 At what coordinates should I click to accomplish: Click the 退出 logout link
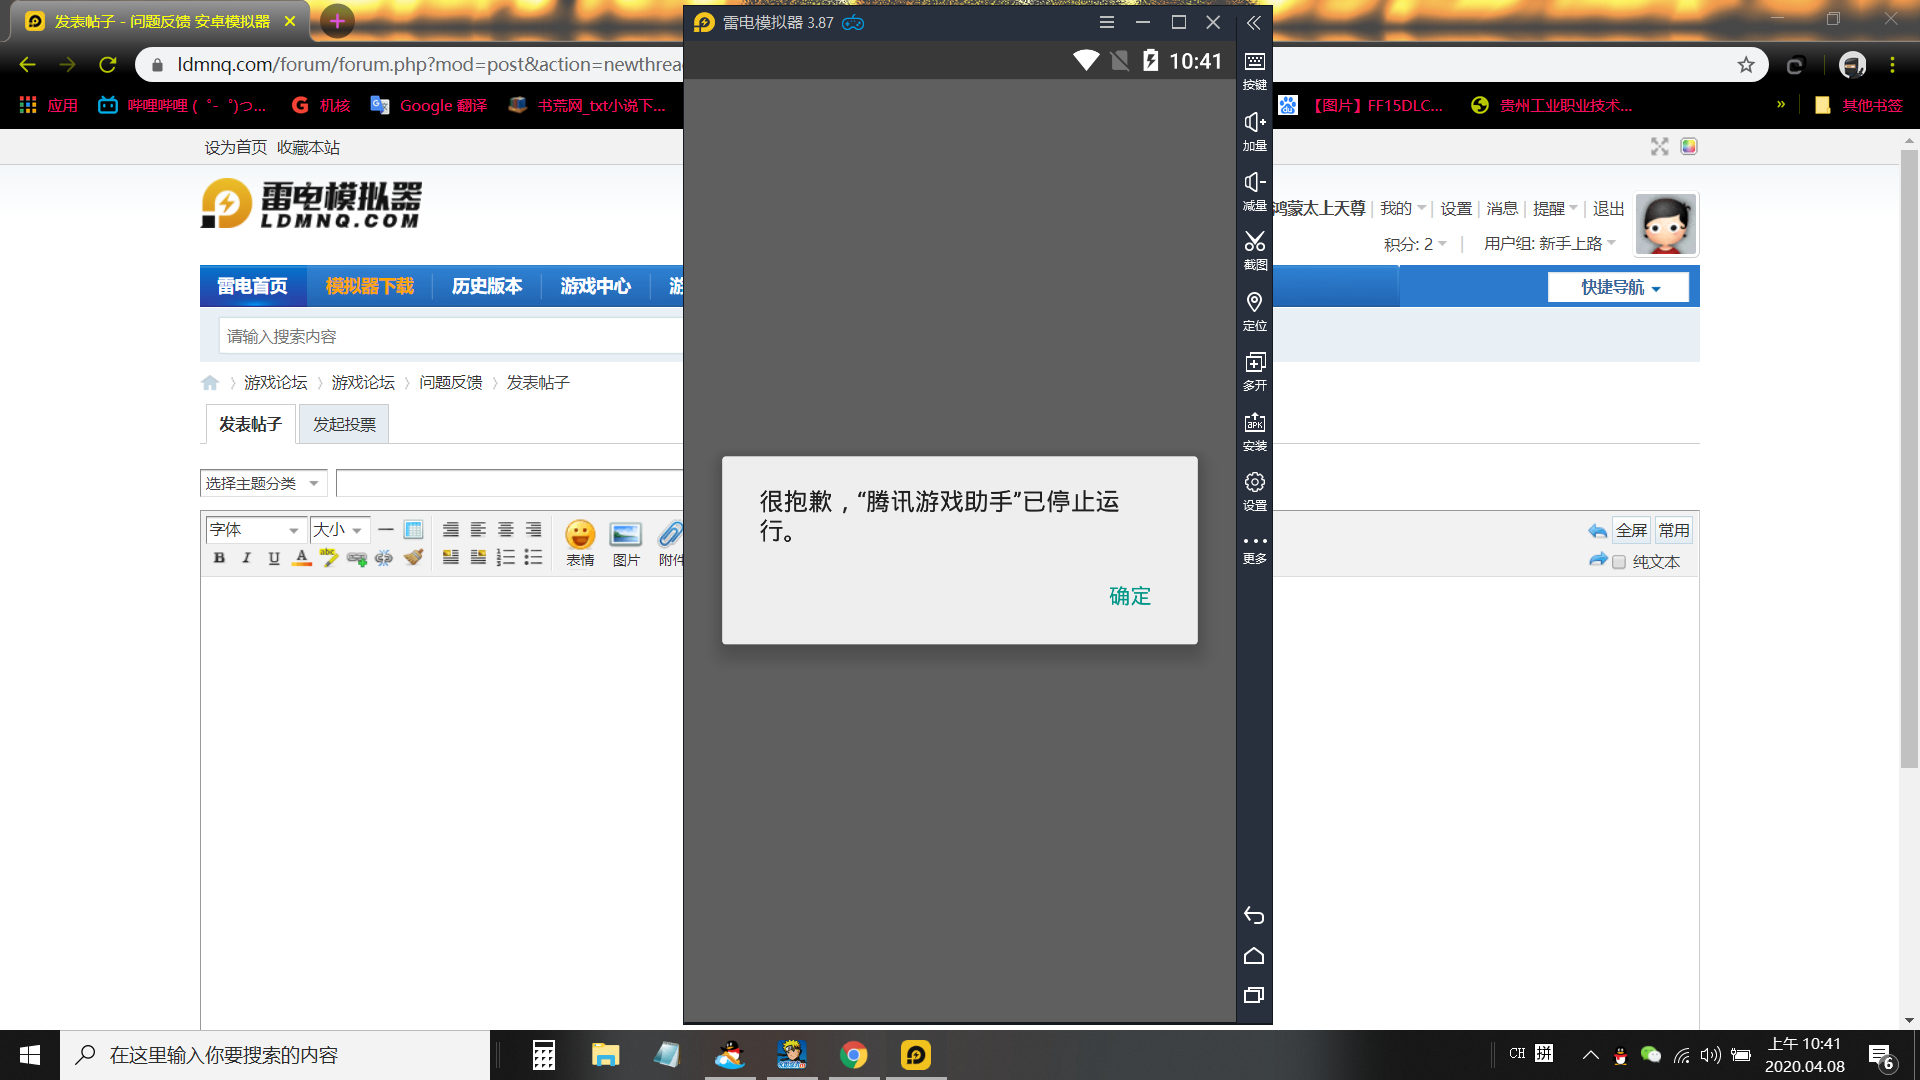(1608, 208)
